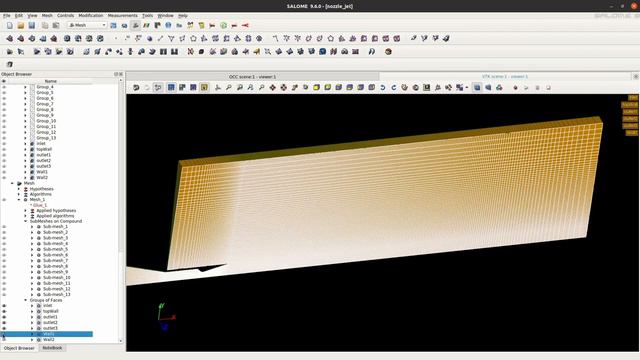Toggle visibility eye of Mesh_1
The width and height of the screenshot is (640, 360).
click(4, 200)
